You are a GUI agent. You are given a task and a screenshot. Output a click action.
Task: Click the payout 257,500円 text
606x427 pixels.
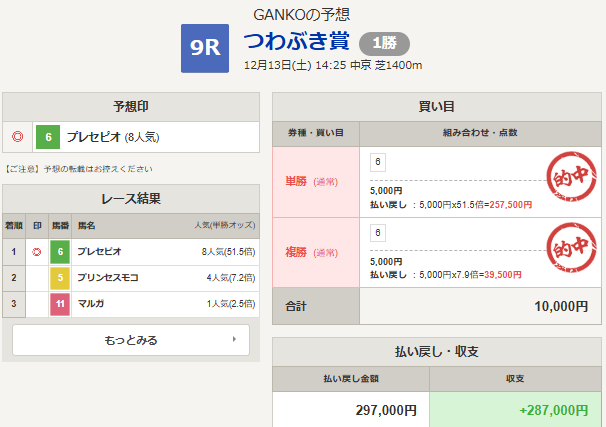(x=511, y=205)
